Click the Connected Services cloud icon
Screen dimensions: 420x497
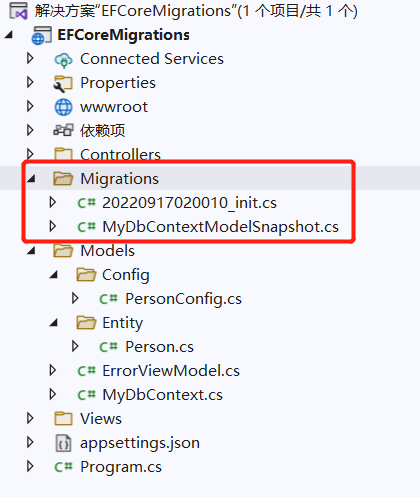click(63, 60)
